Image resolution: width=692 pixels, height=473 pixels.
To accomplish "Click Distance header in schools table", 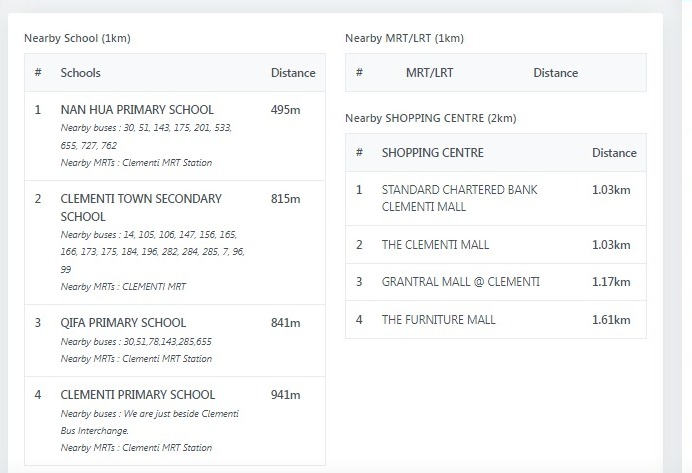I will [x=293, y=73].
